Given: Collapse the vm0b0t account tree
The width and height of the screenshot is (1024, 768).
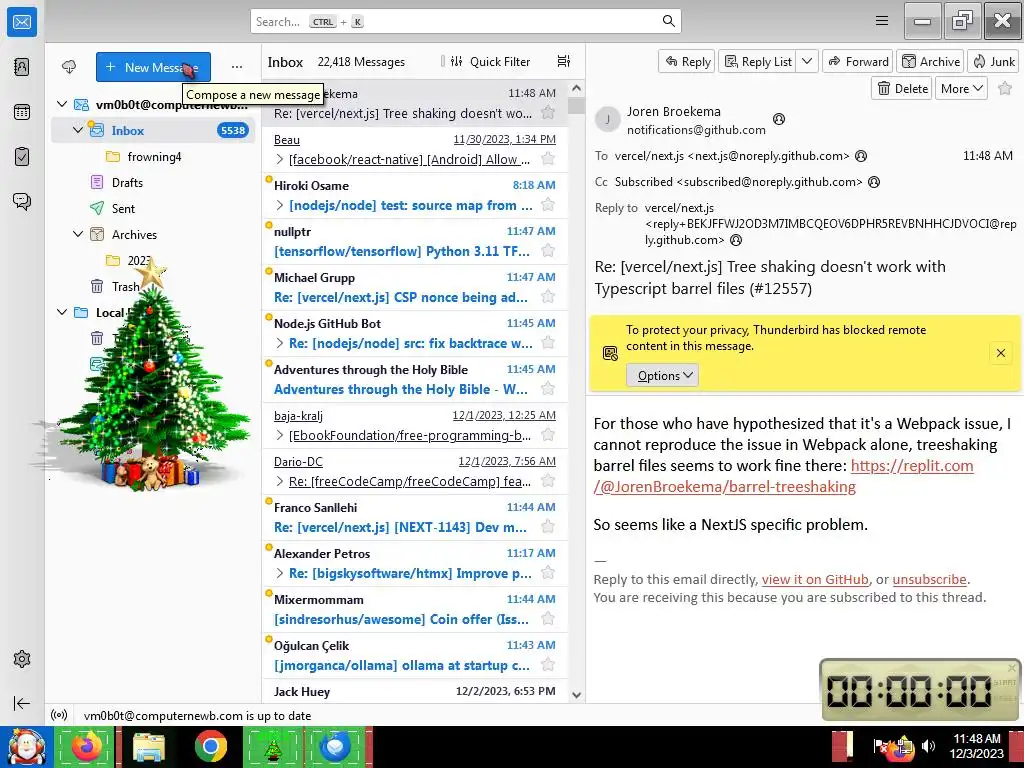Looking at the screenshot, I should [x=62, y=104].
